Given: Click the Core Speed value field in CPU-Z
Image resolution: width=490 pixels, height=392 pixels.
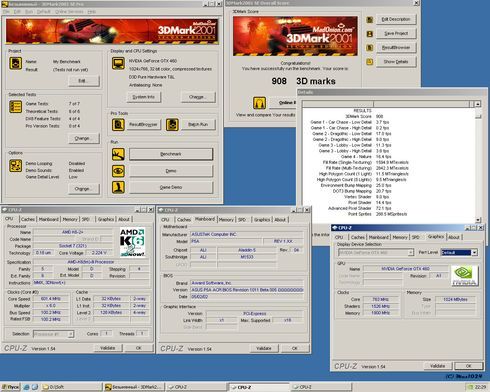Looking at the screenshot, I should (51, 299).
